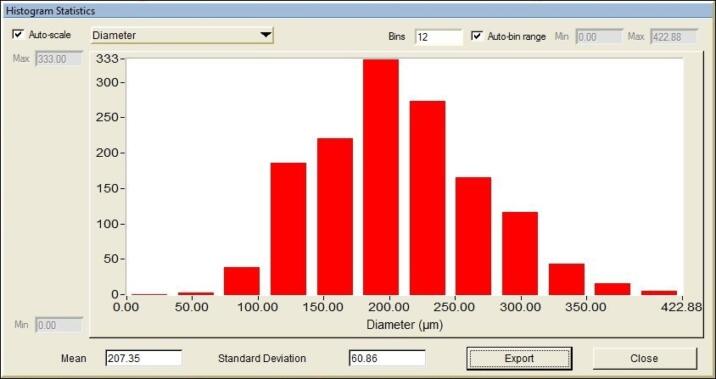Click the 'Bins' label
This screenshot has width=716, height=379.
397,37
